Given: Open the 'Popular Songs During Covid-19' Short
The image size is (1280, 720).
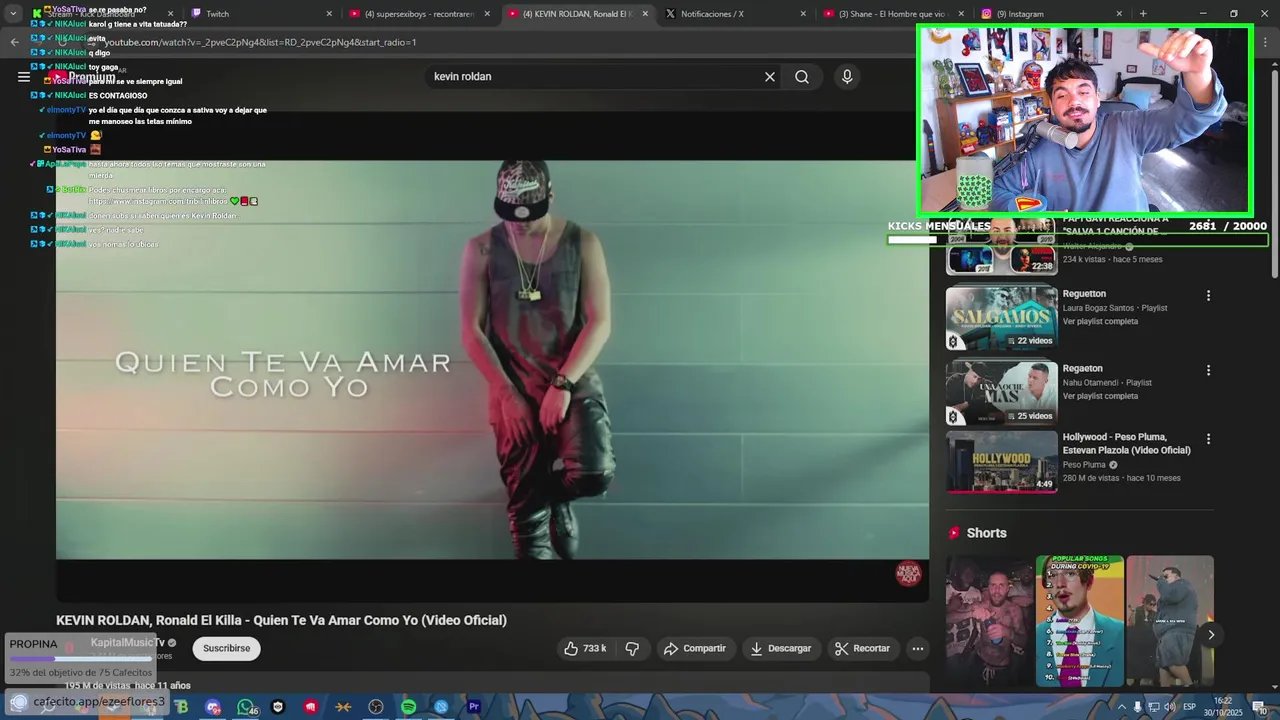Looking at the screenshot, I should pyautogui.click(x=1079, y=621).
